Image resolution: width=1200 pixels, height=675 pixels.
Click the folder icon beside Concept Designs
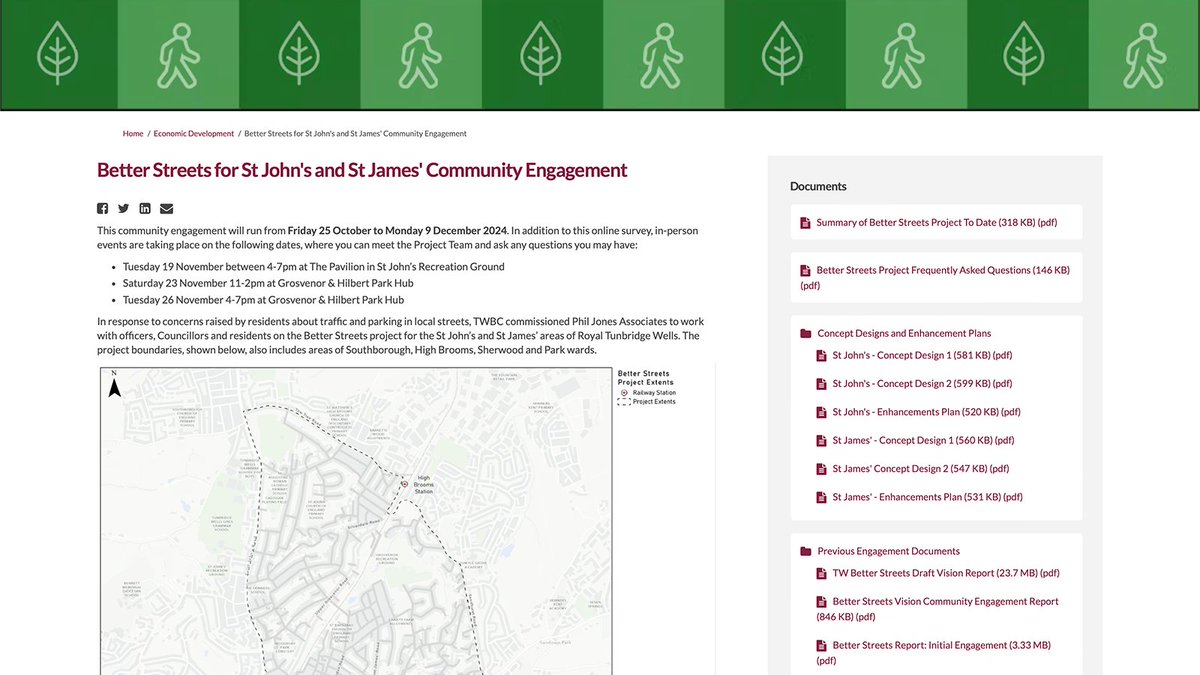click(x=806, y=333)
